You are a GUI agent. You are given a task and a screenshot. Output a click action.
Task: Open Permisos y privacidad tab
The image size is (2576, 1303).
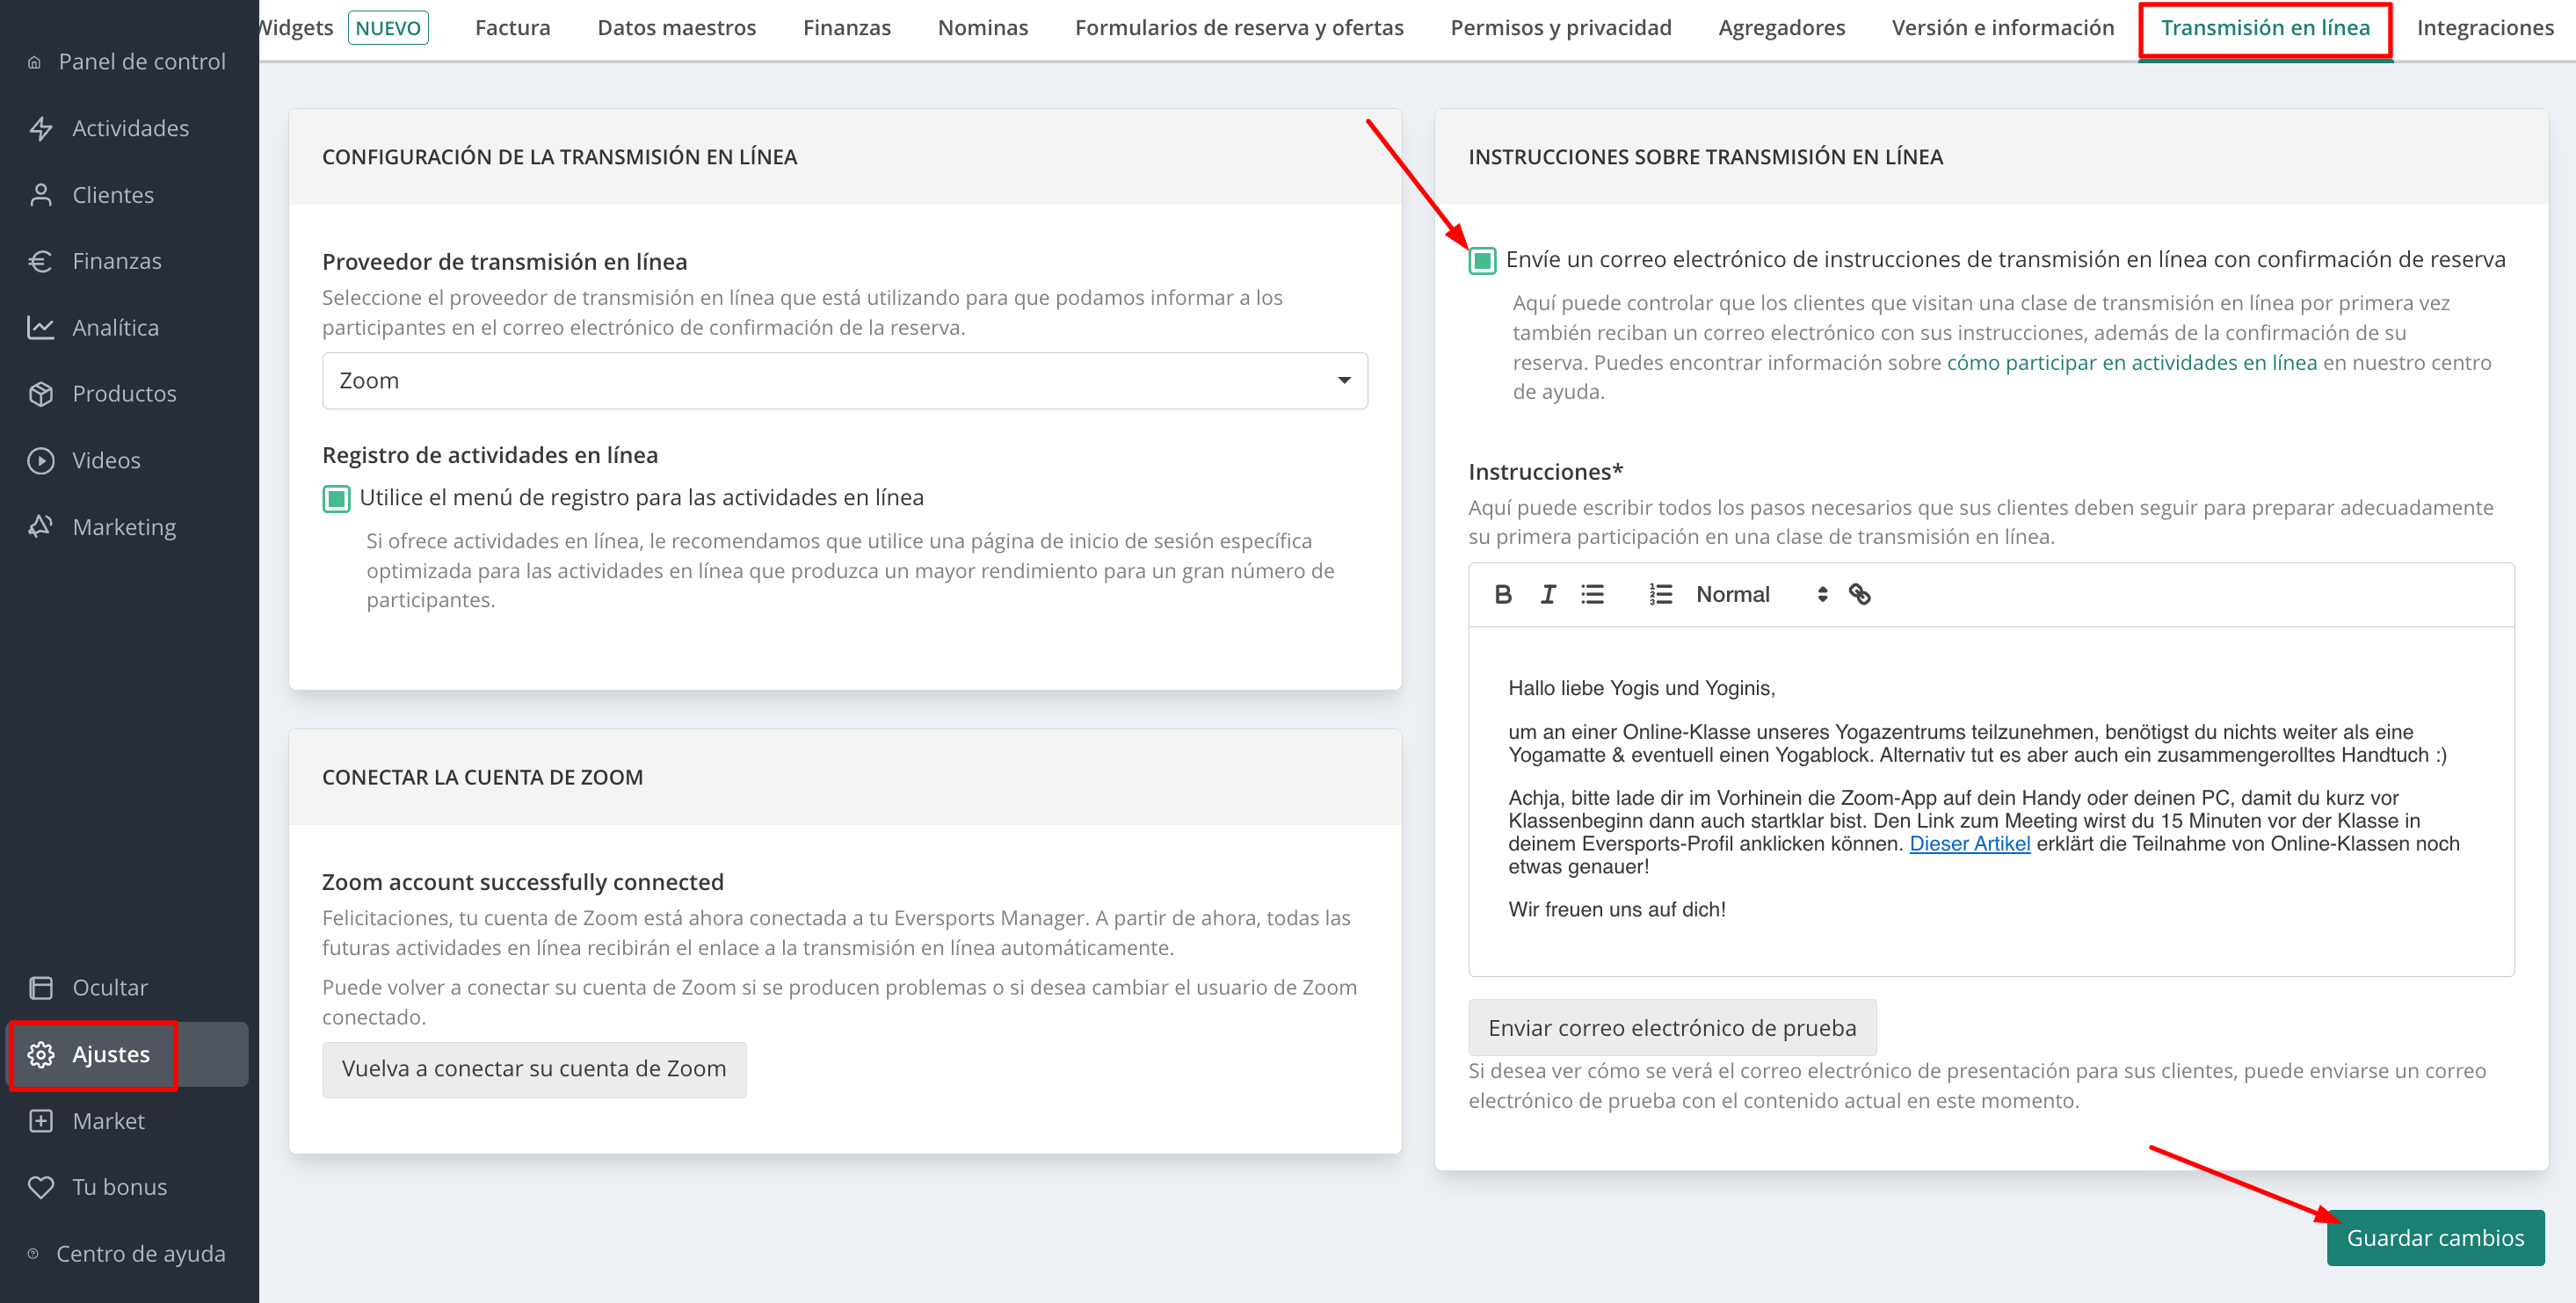1561,28
